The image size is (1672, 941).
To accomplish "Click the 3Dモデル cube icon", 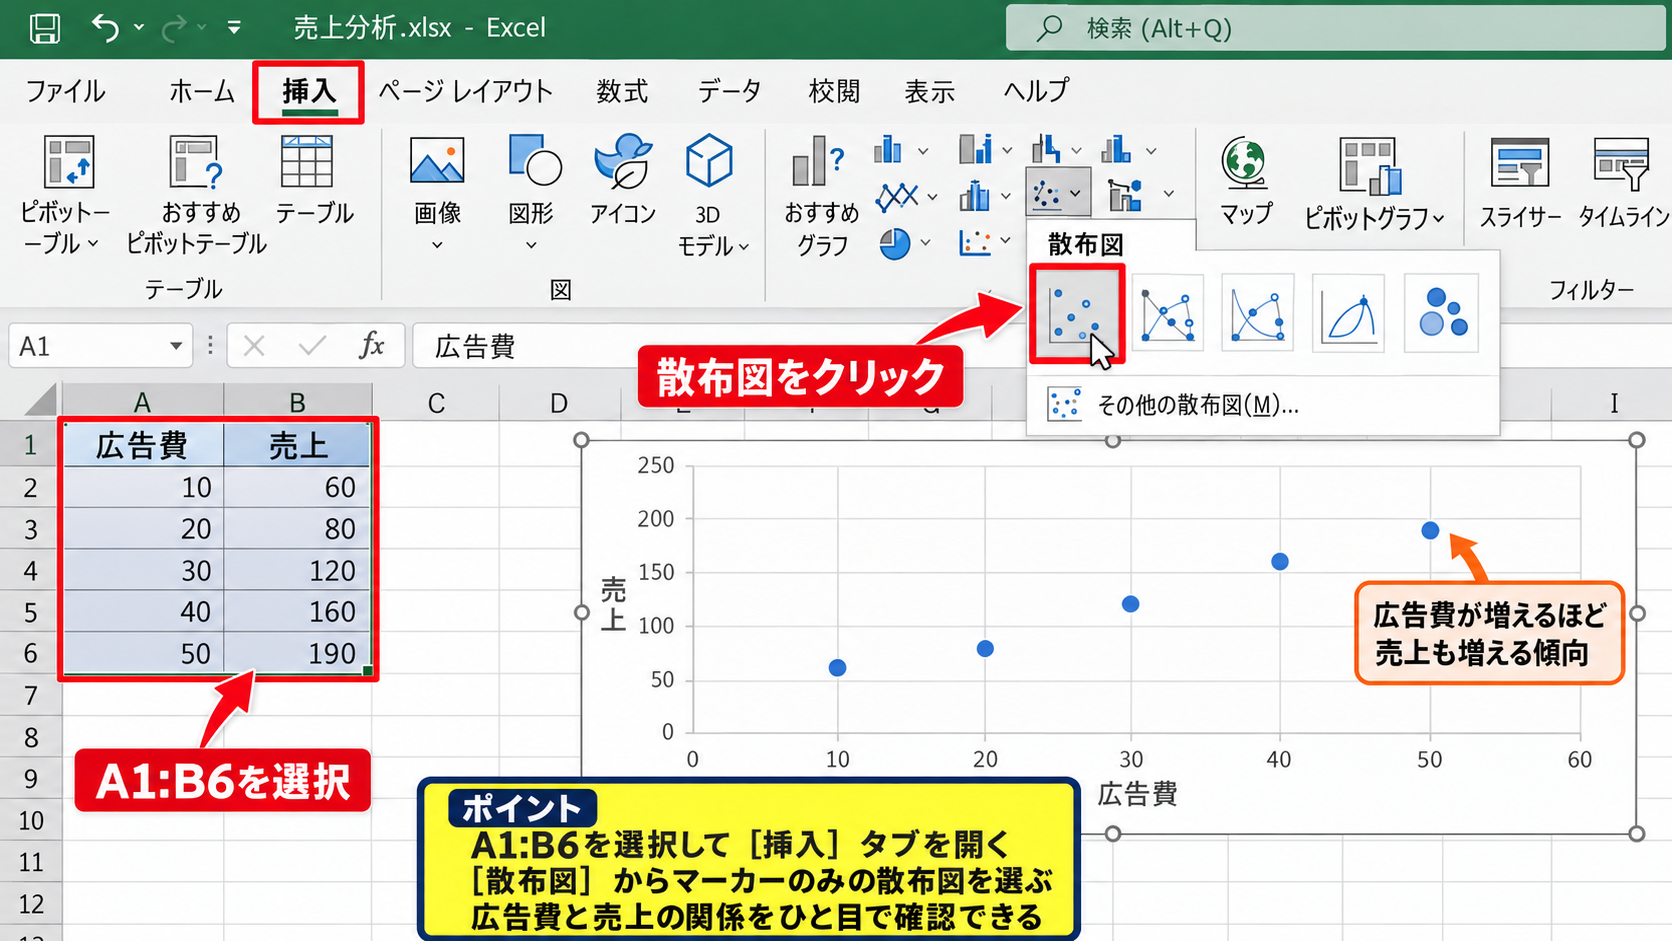I will click(709, 161).
